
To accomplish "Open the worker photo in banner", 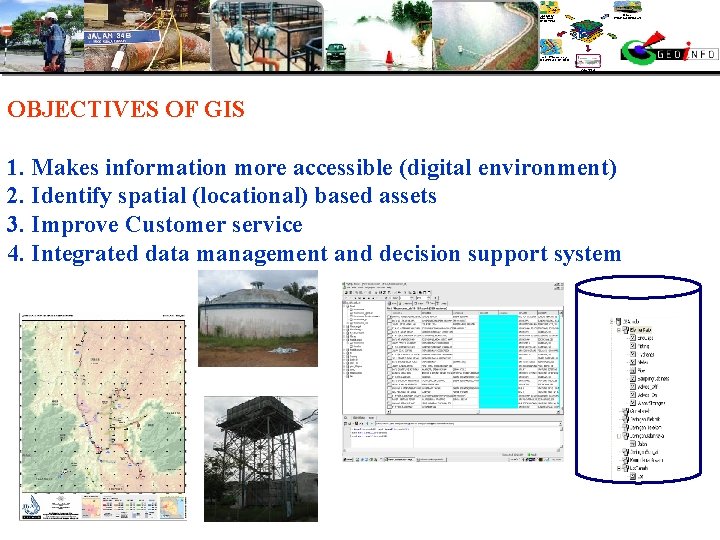I will (42, 35).
